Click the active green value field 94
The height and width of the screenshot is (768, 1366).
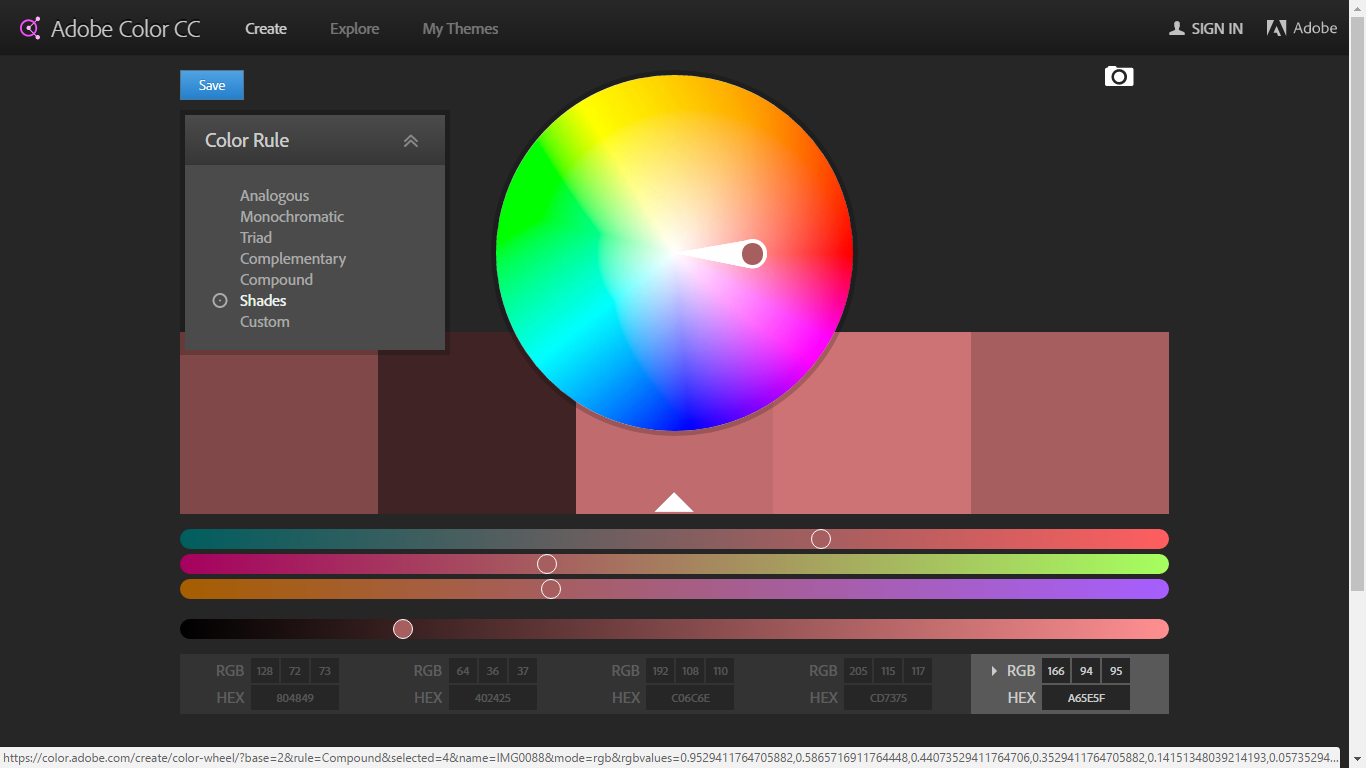pos(1086,671)
